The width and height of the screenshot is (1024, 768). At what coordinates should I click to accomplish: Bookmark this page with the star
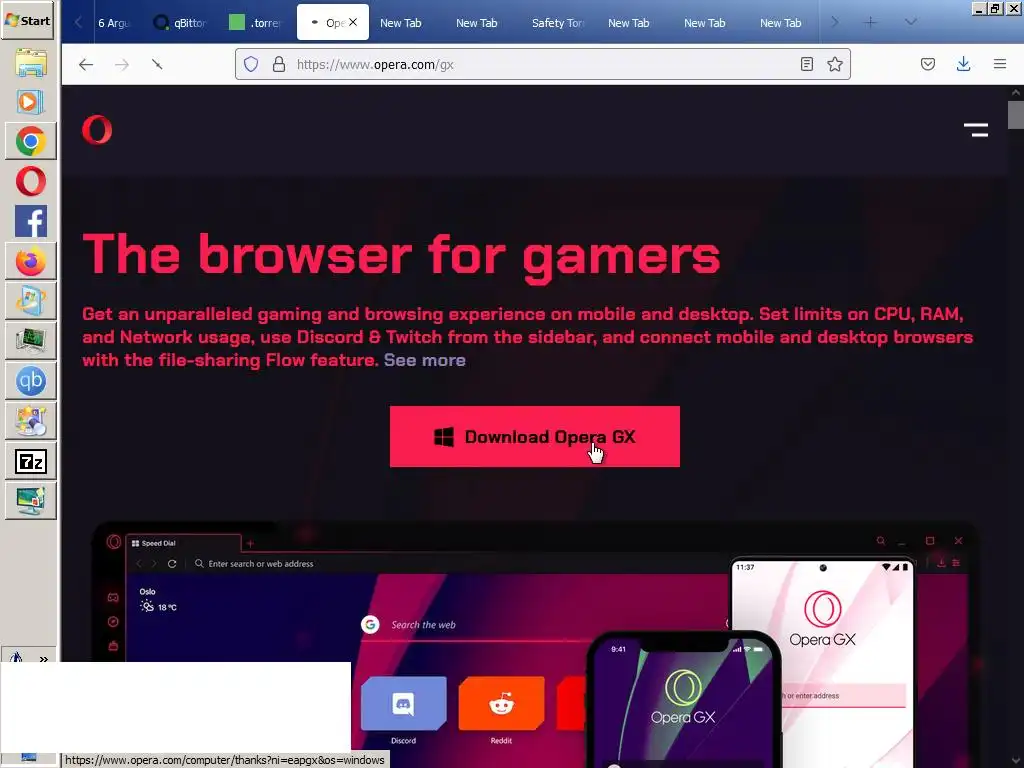(x=835, y=64)
